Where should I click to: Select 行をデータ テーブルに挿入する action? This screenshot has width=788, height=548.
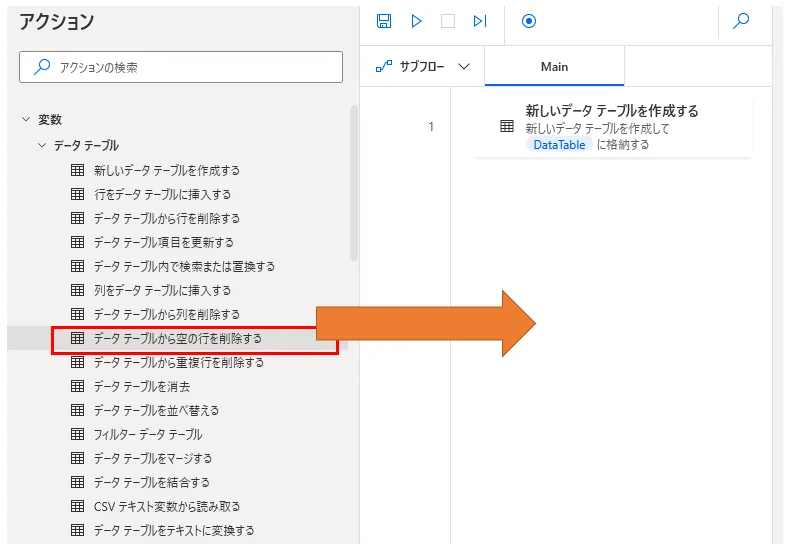162,194
